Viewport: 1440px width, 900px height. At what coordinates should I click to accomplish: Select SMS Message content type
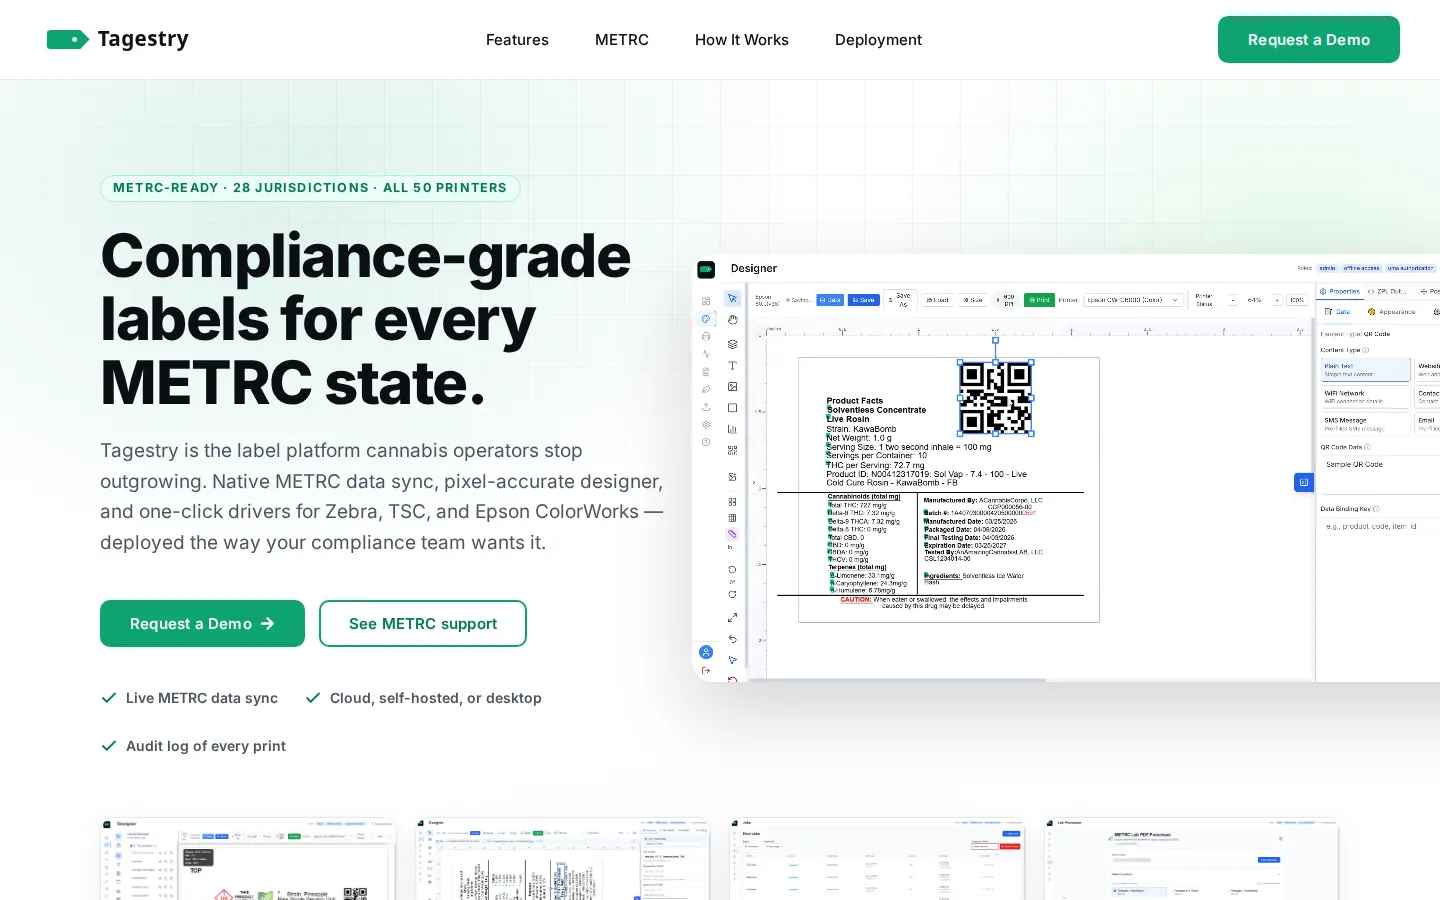[x=1366, y=424]
